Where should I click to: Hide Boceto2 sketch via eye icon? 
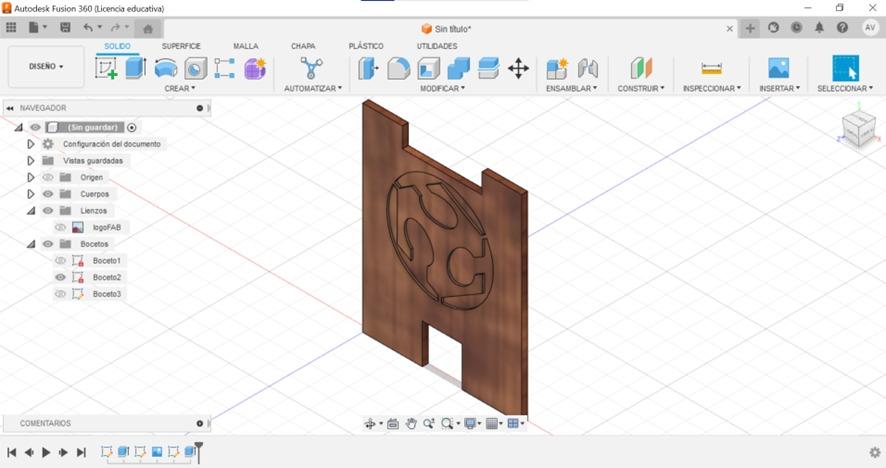pyautogui.click(x=60, y=278)
